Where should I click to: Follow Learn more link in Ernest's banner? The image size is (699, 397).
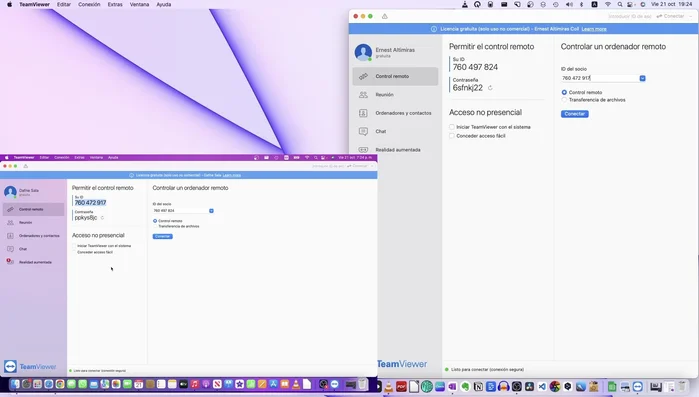(594, 29)
